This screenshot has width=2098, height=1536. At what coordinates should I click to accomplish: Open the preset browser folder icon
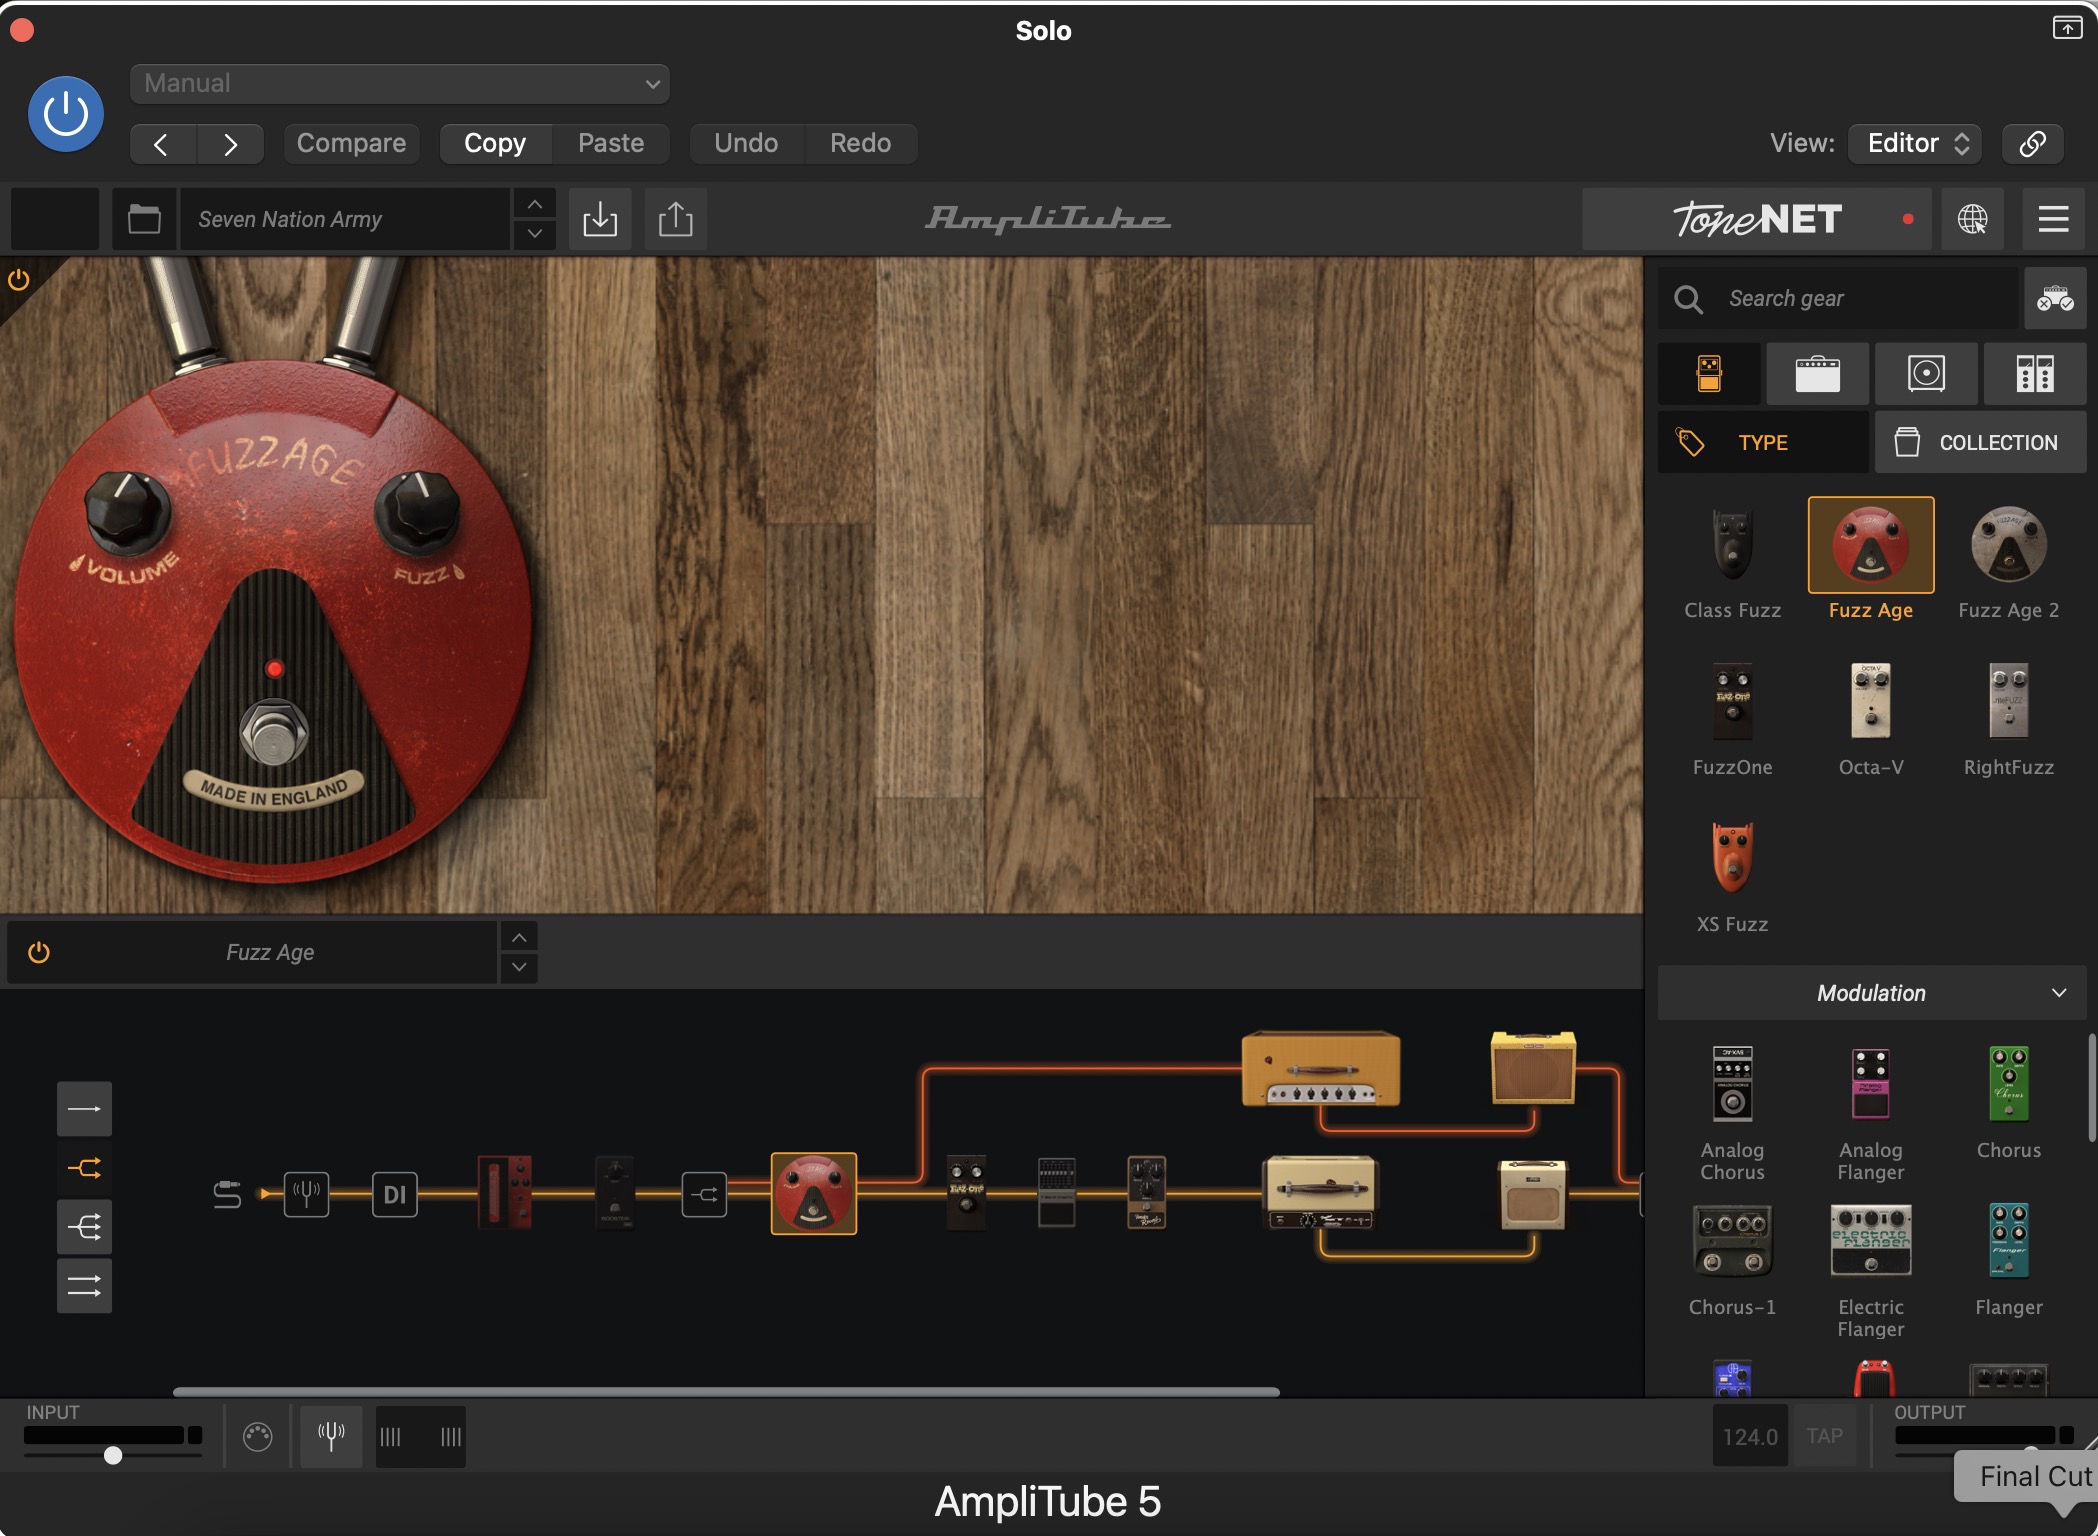[x=144, y=219]
